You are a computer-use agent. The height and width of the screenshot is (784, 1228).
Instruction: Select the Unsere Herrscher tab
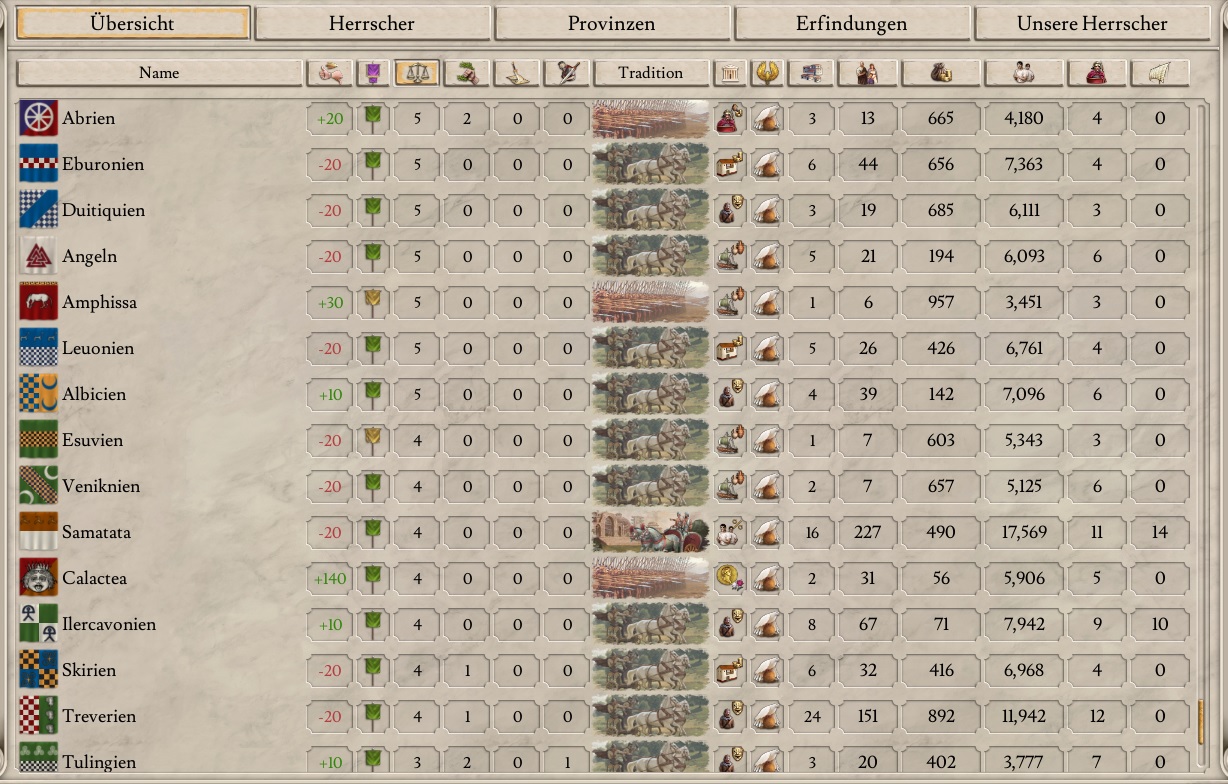1092,23
